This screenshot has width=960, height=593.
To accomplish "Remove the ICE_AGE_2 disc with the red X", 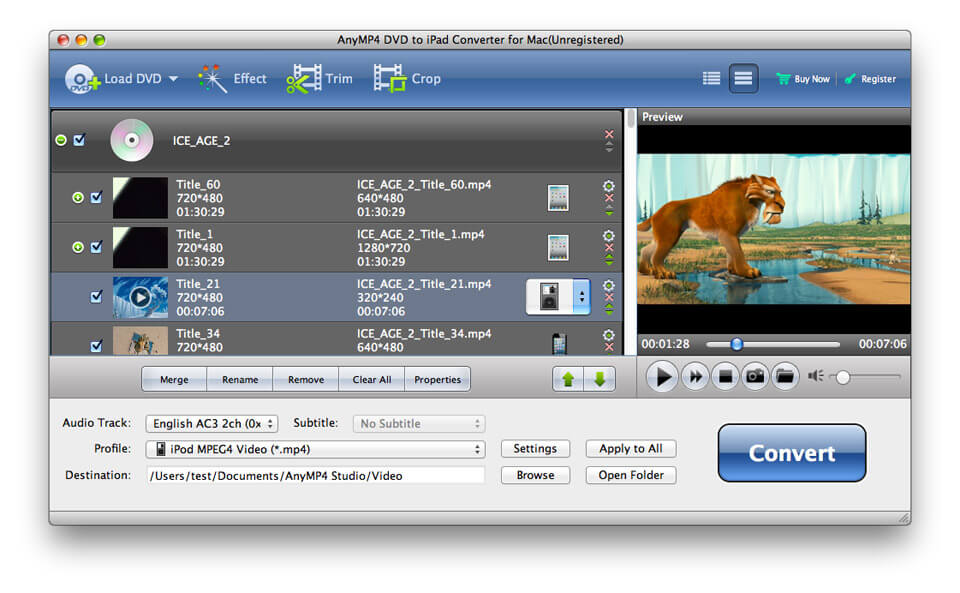I will [x=609, y=134].
